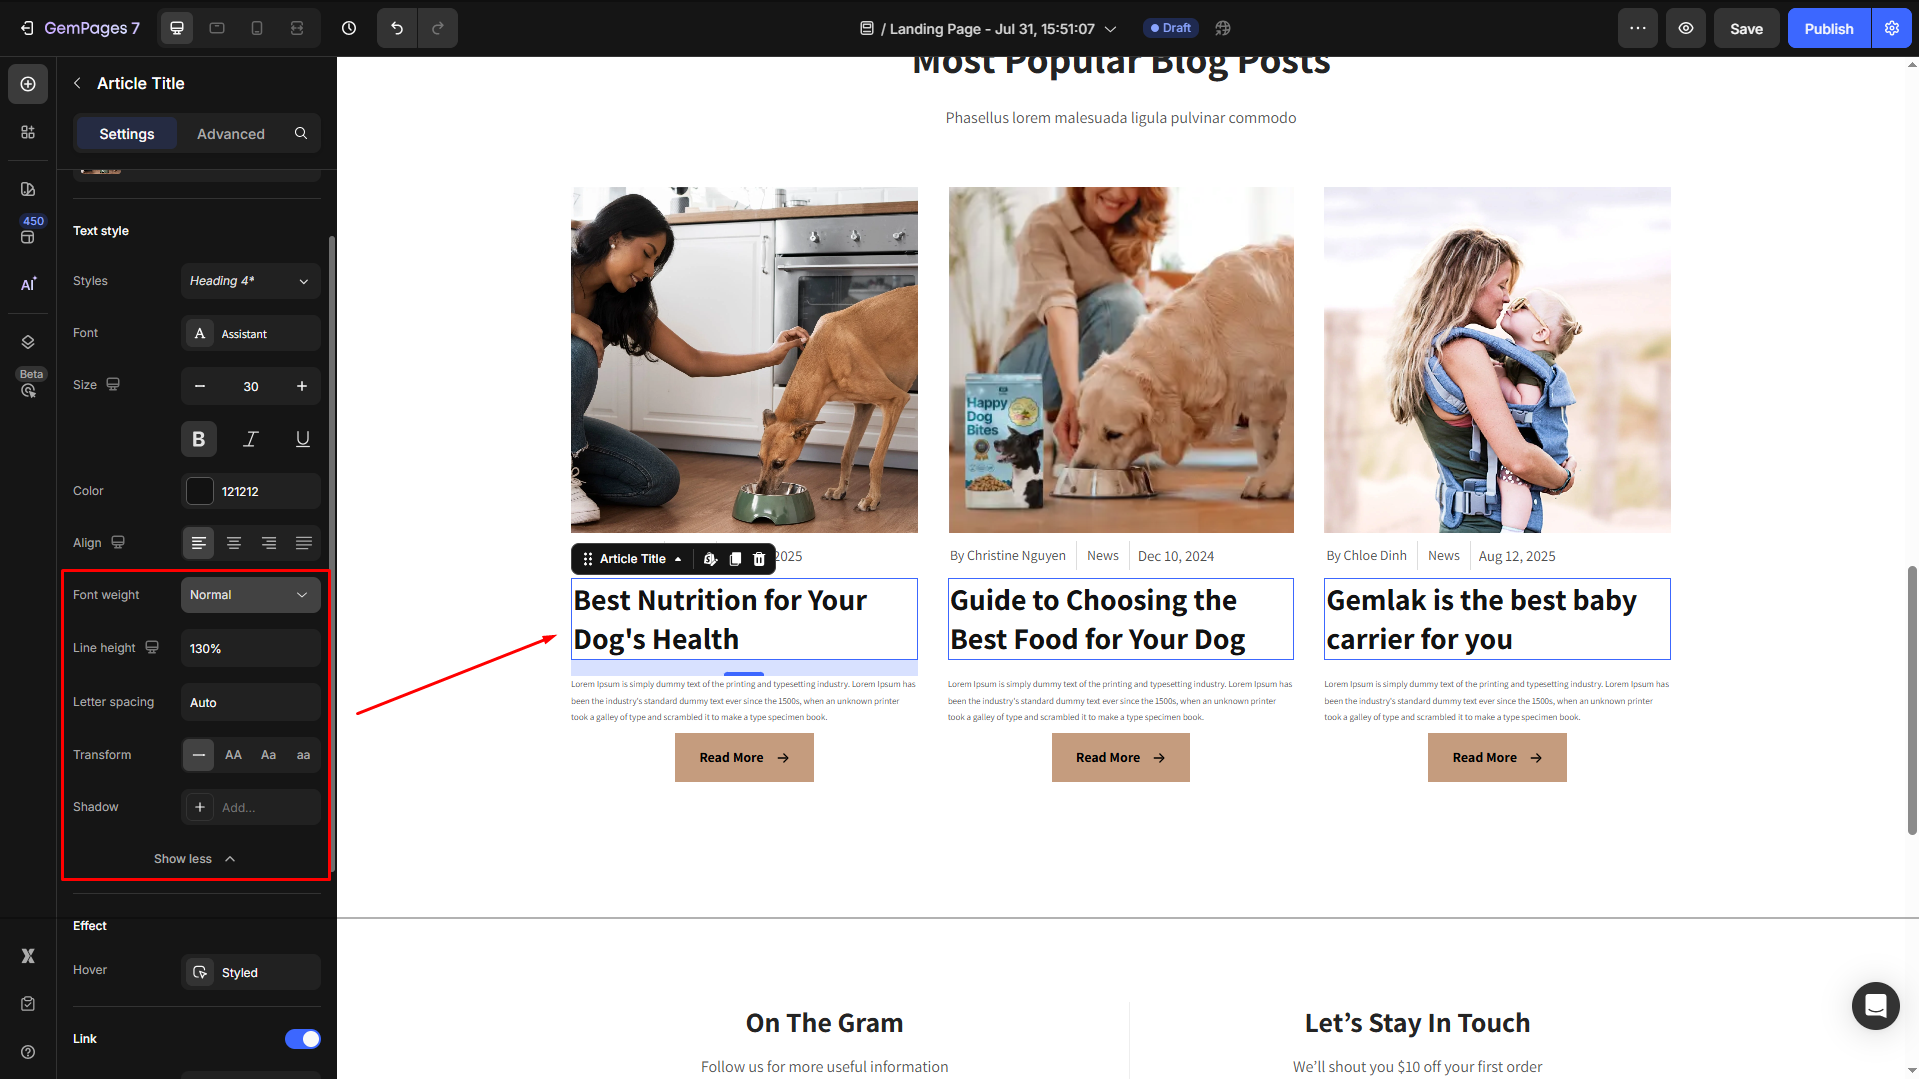The image size is (1919, 1079).
Task: Align text to the right
Action: click(x=269, y=543)
